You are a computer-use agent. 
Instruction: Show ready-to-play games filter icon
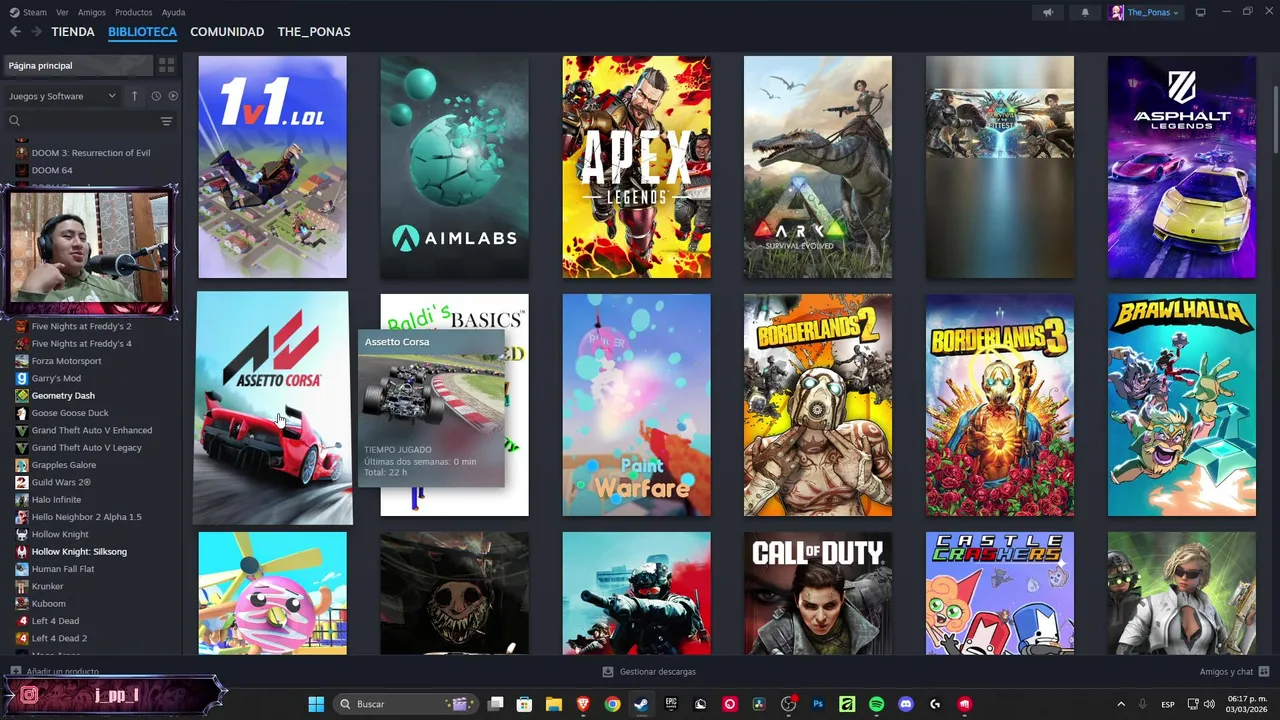(x=173, y=96)
